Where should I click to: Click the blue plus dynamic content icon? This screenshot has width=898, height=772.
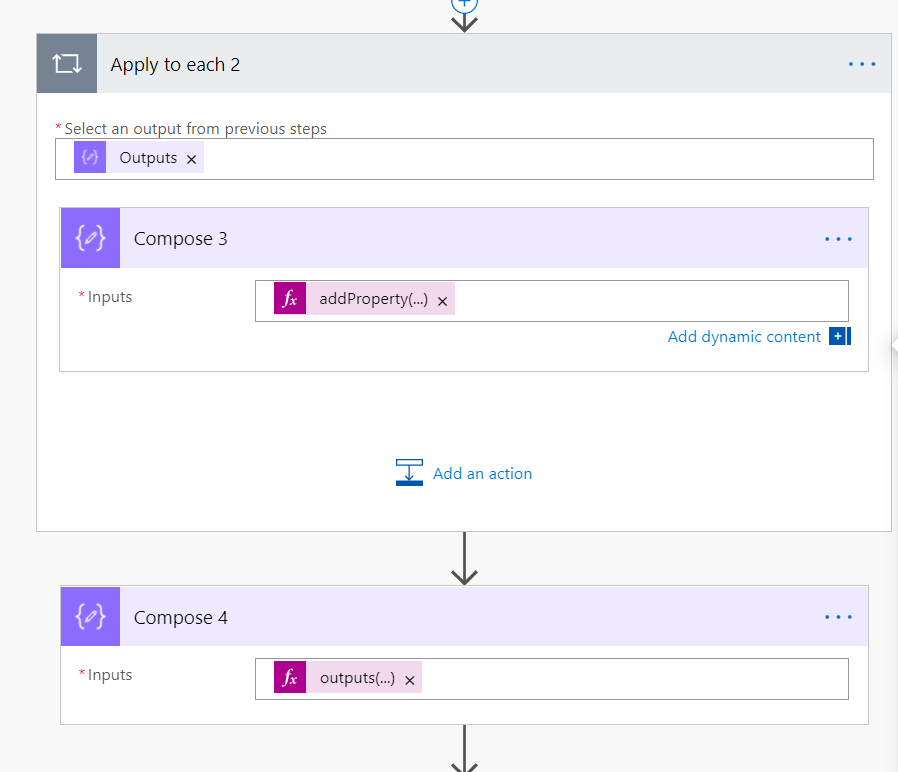840,336
